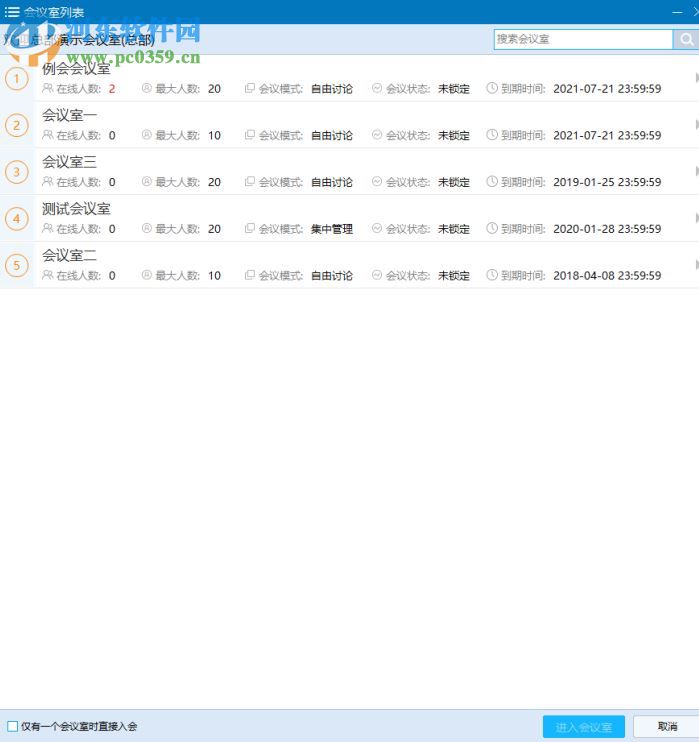
Task: Click the 取消 button
Action: (x=667, y=727)
